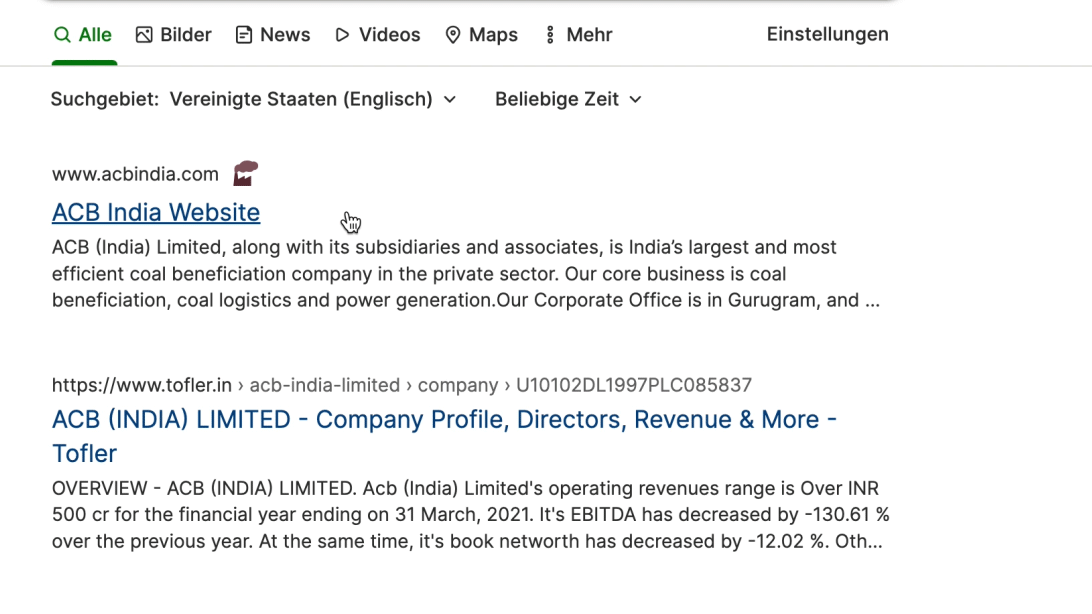Switch to the News tab
The image size is (1092, 614).
coord(273,35)
